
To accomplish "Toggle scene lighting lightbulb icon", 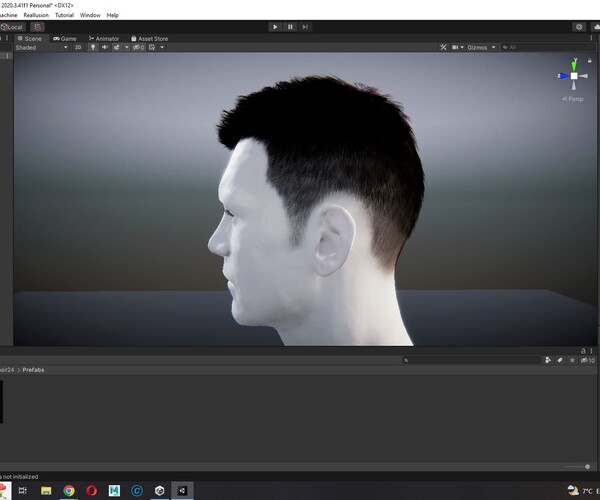I will pyautogui.click(x=93, y=47).
